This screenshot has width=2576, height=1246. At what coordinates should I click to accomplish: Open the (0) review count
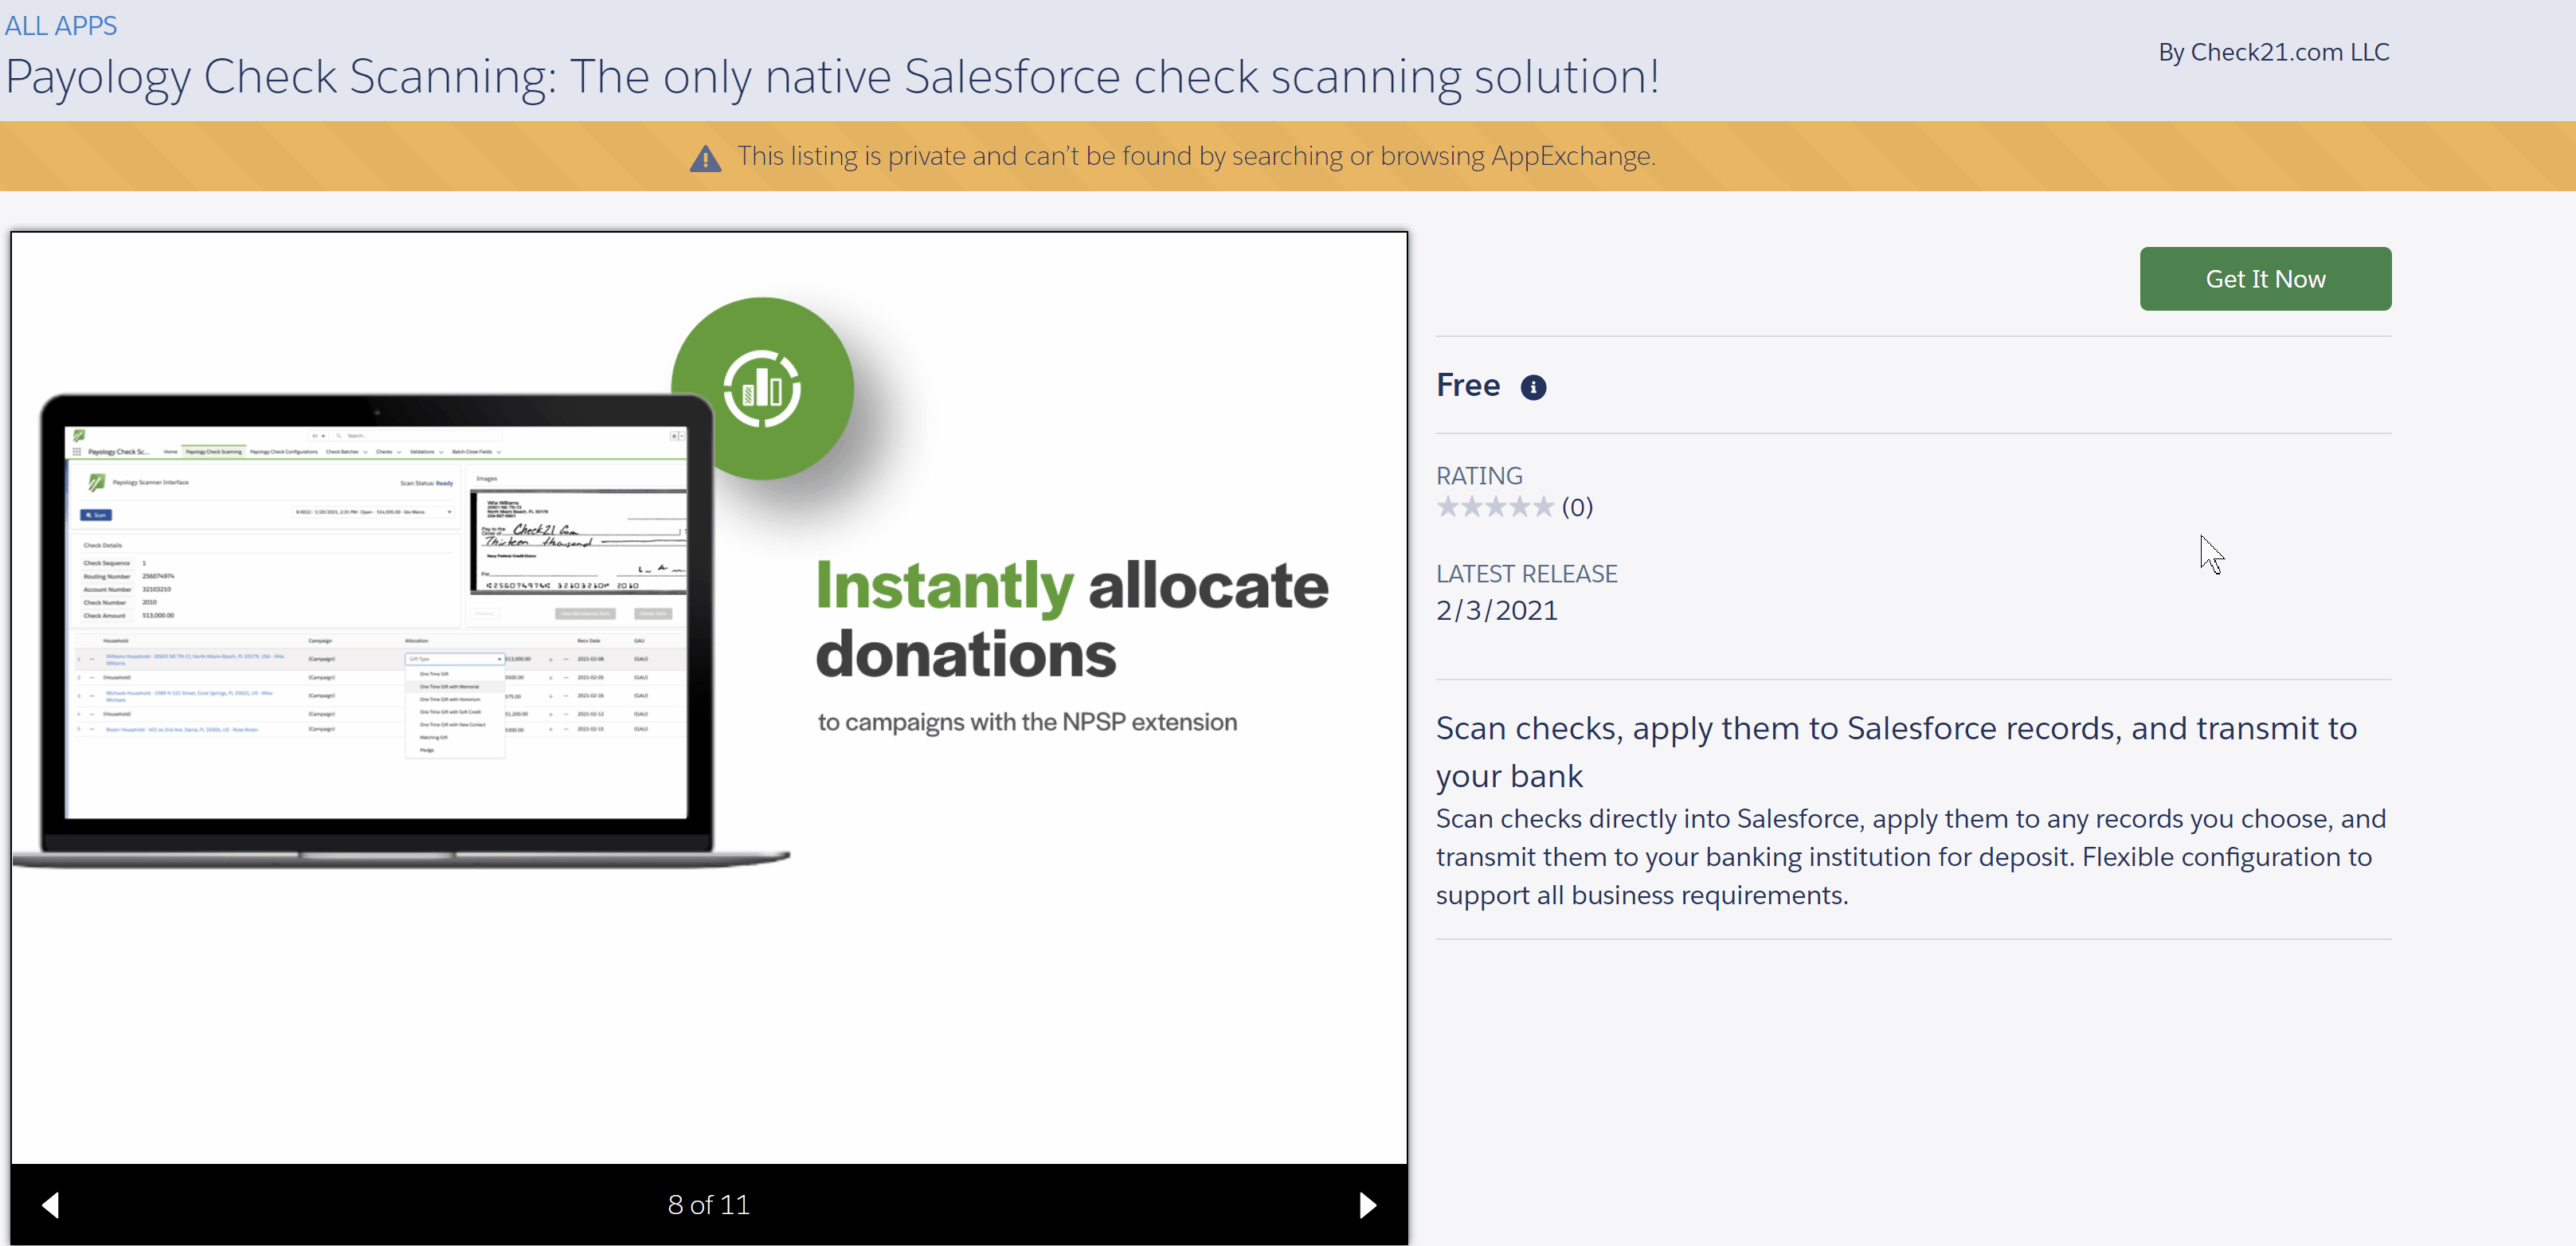pos(1577,507)
